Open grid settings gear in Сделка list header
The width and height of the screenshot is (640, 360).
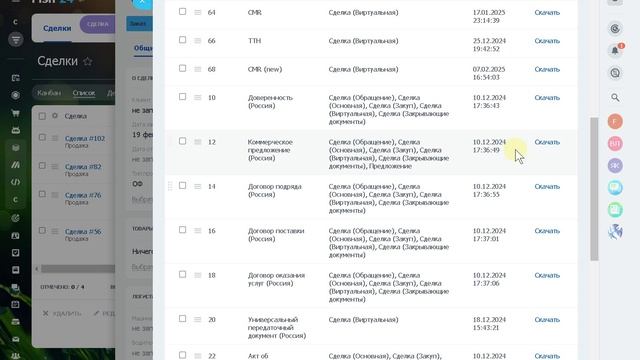55,116
